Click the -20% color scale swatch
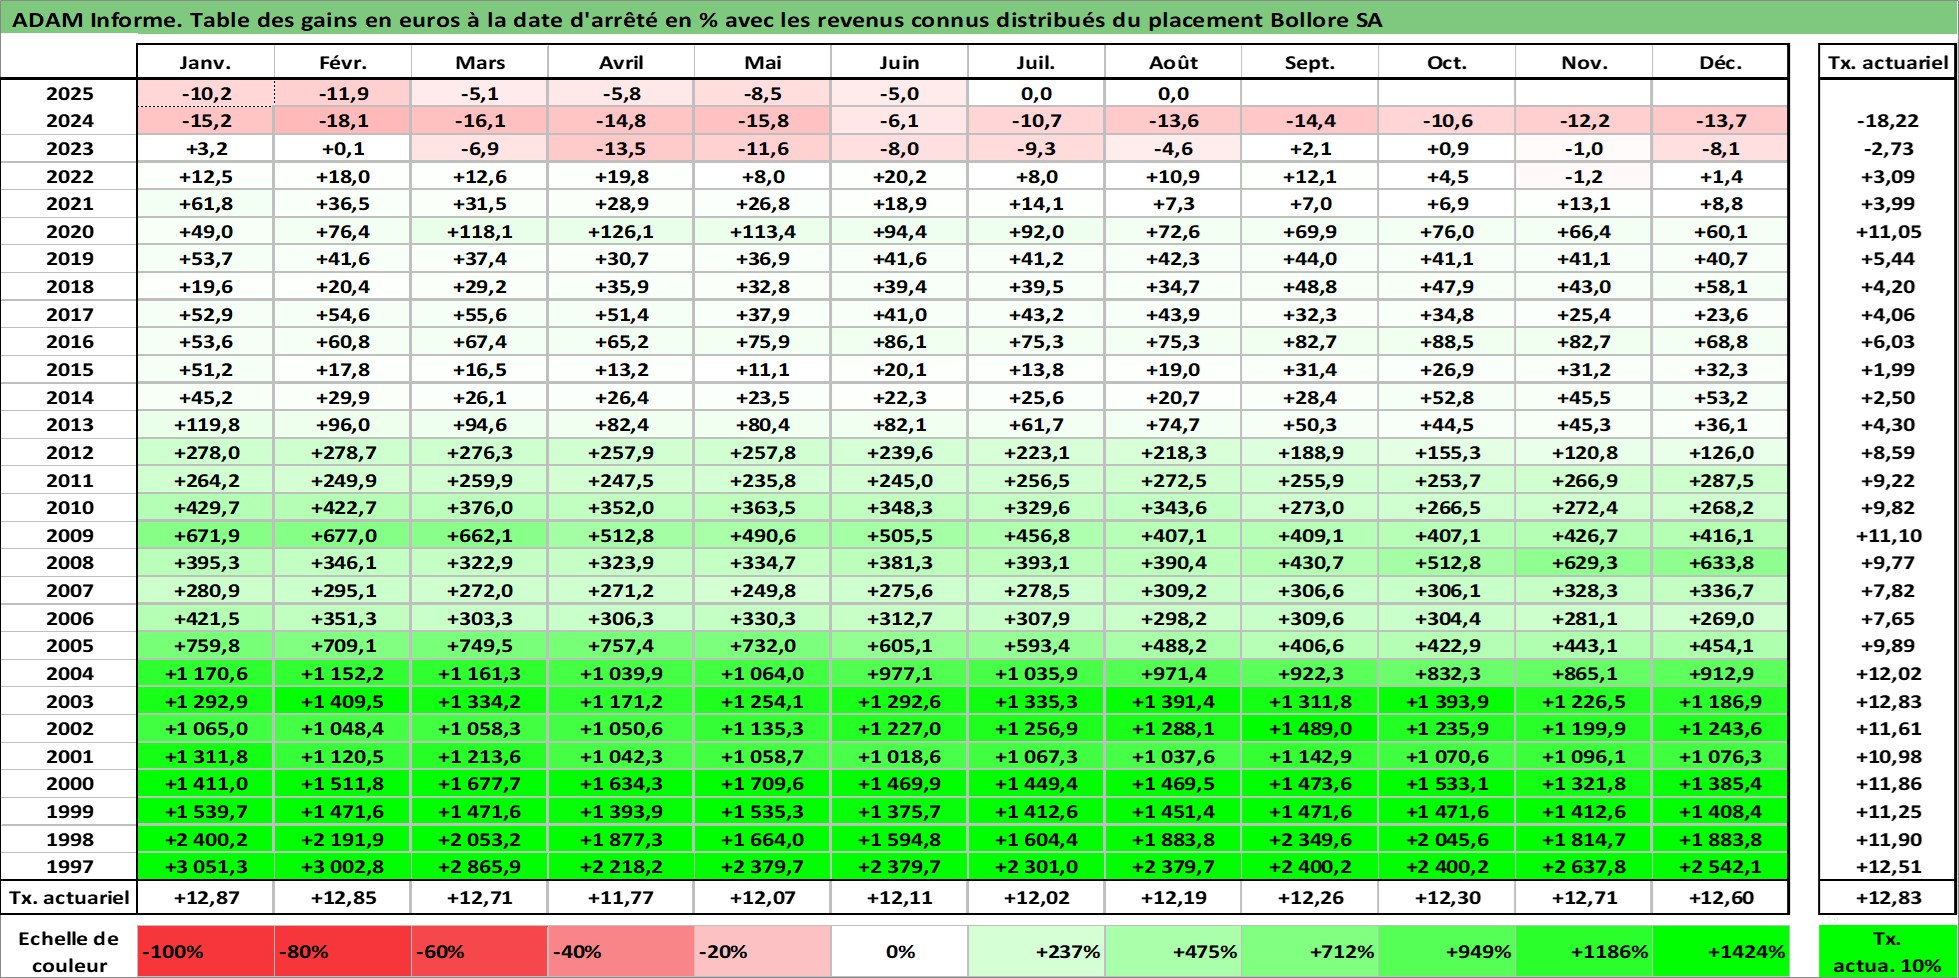Image resolution: width=1959 pixels, height=978 pixels. point(762,951)
